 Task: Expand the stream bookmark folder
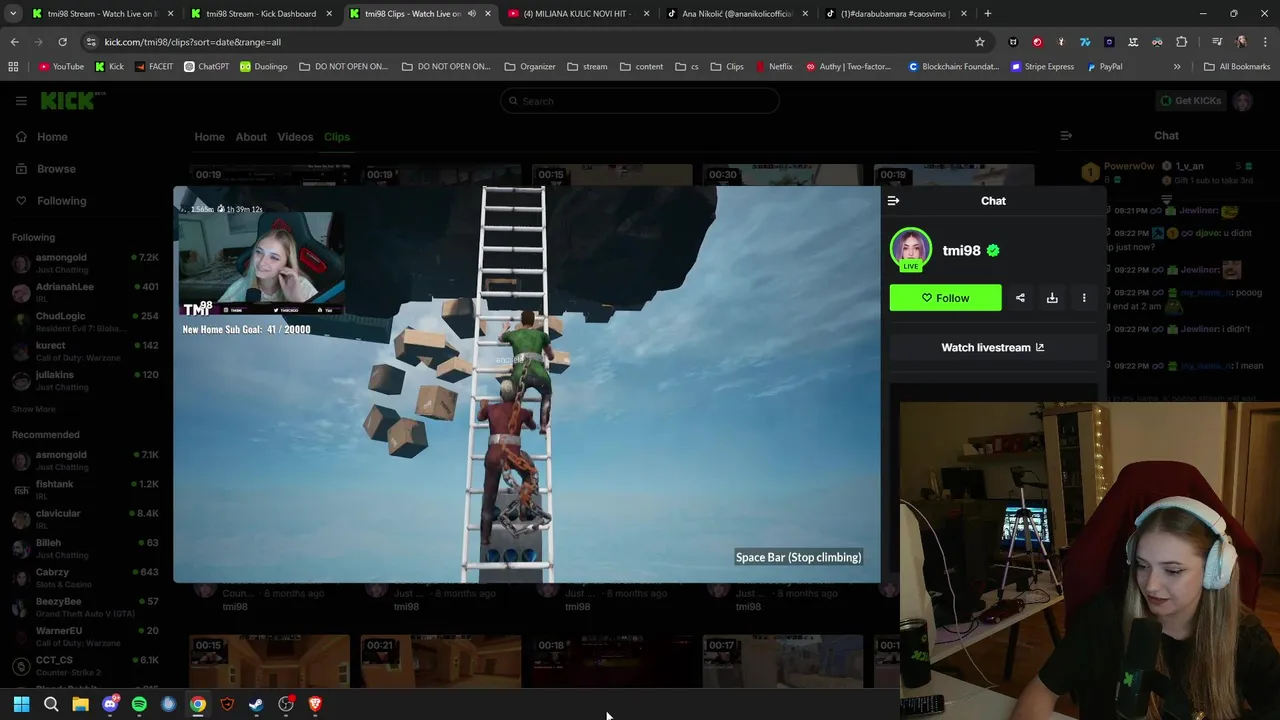(x=587, y=67)
